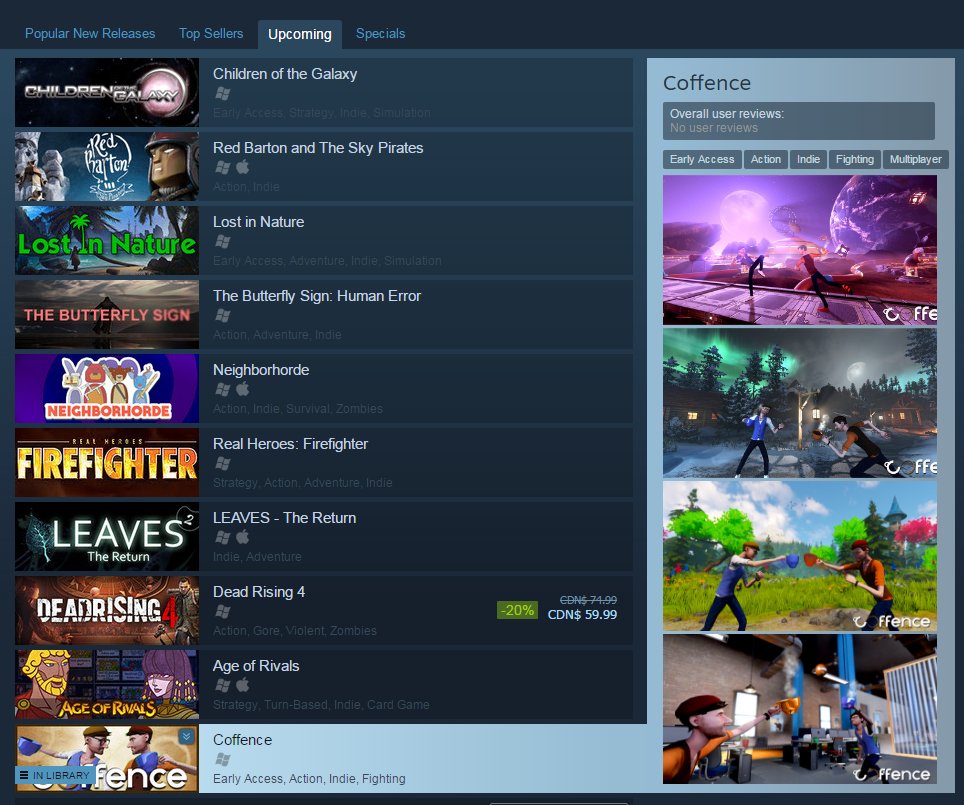View the office interior Coffence screenshot
The height and width of the screenshot is (805, 964).
tap(800, 709)
